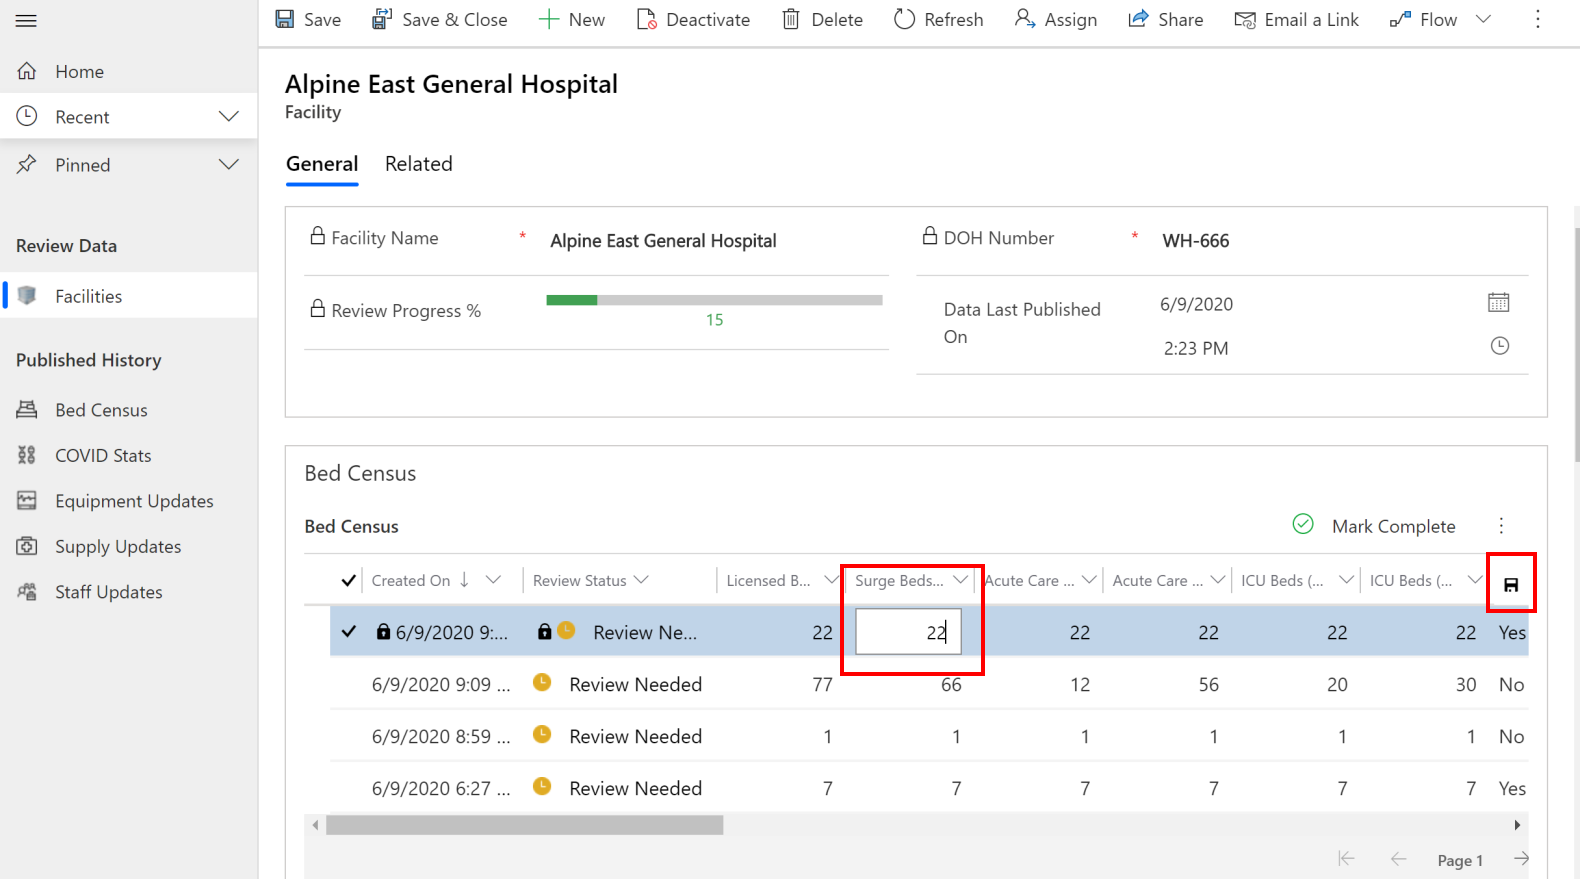Click the Email a Link envelope icon

click(1244, 20)
